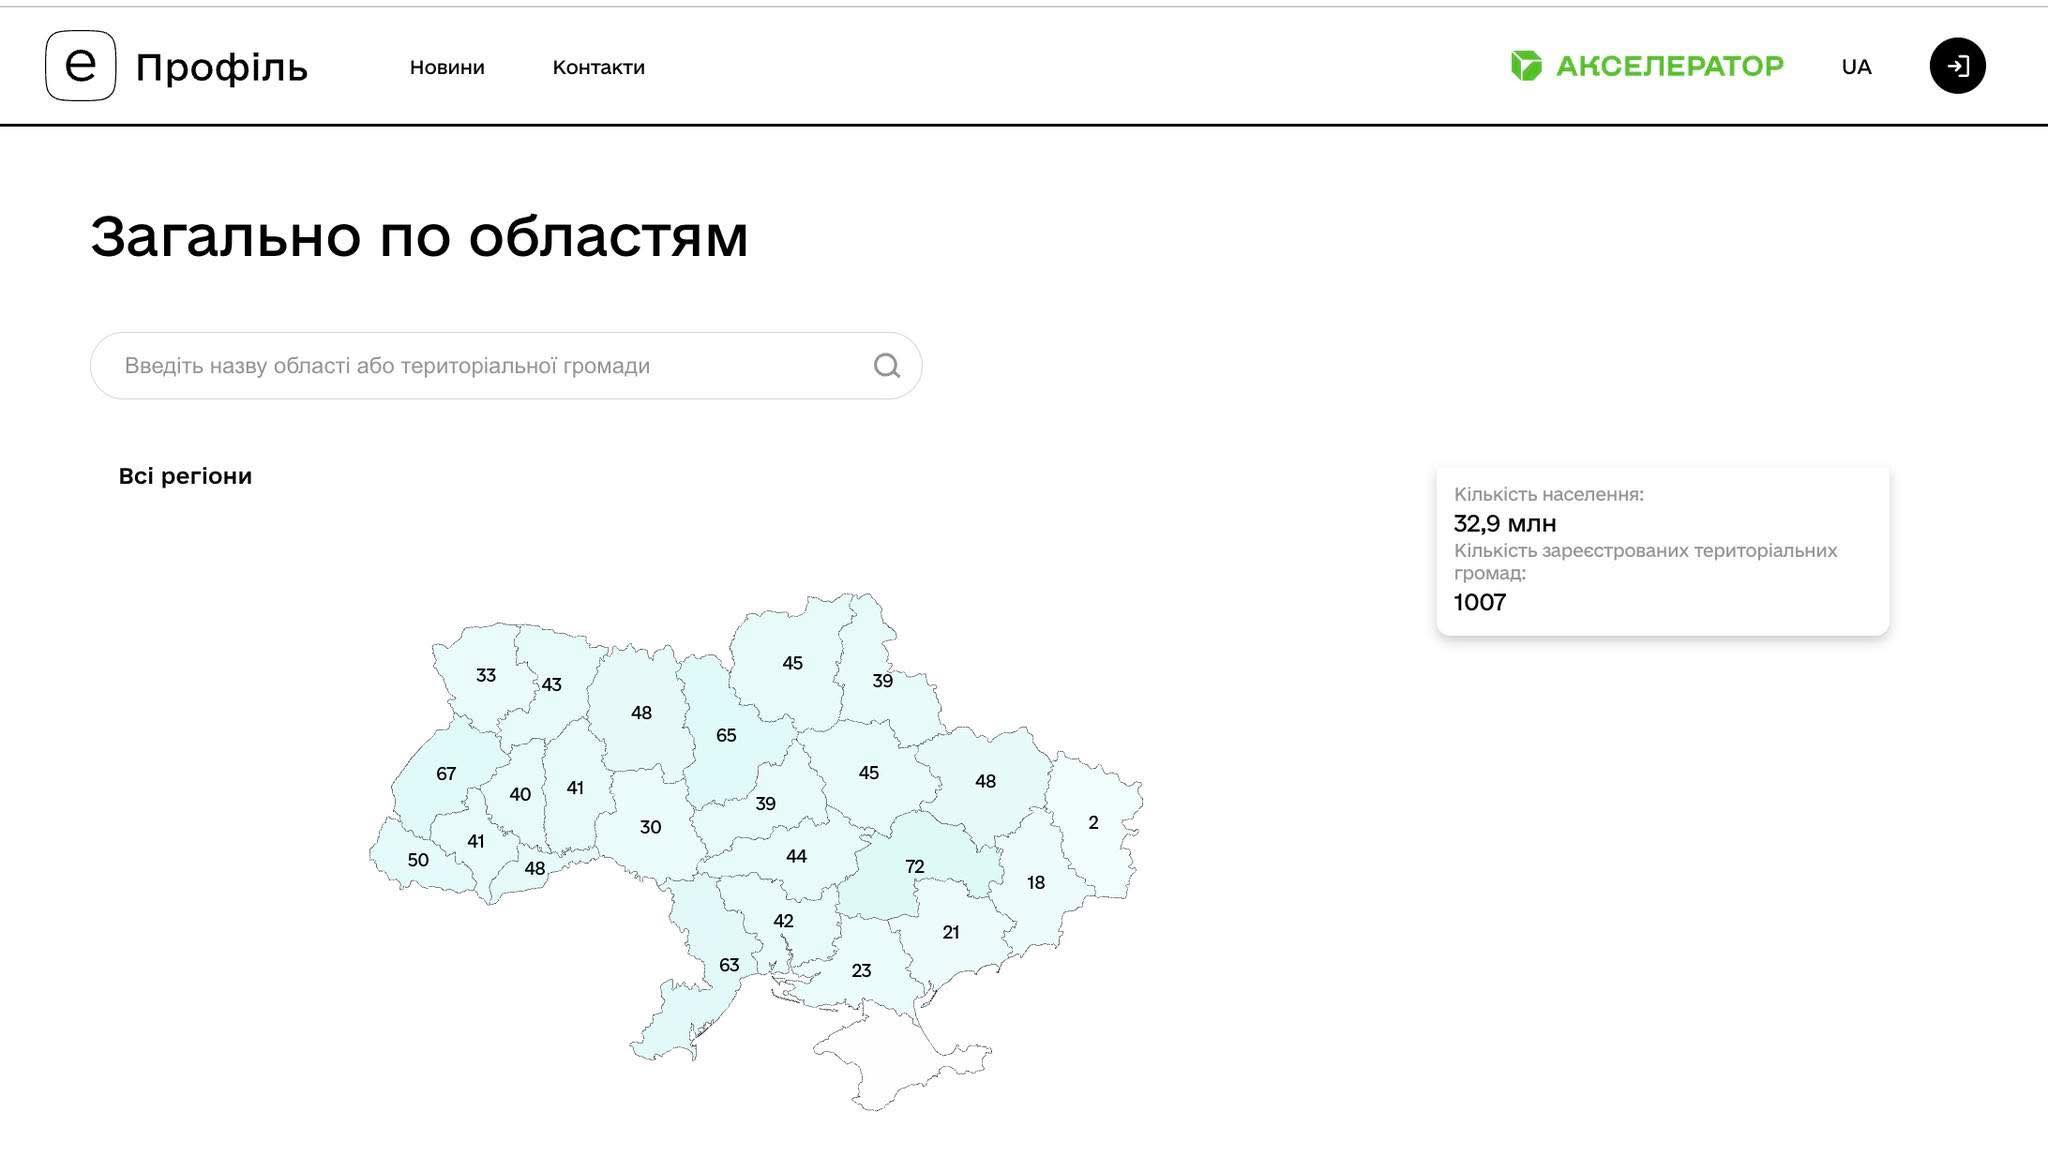
Task: Select the map region showing 63
Action: click(728, 964)
